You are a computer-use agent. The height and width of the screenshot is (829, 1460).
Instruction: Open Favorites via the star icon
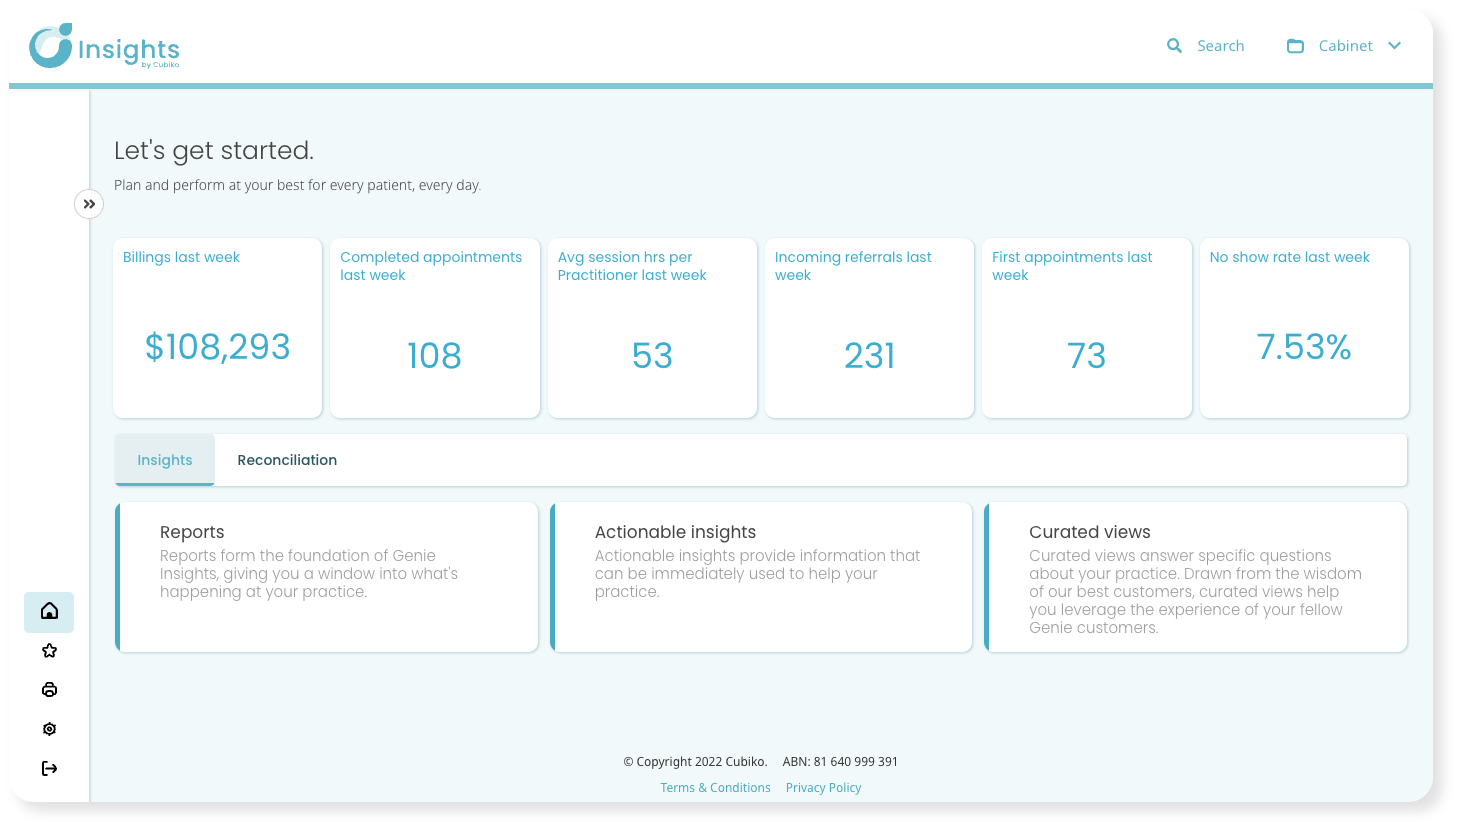(x=49, y=650)
